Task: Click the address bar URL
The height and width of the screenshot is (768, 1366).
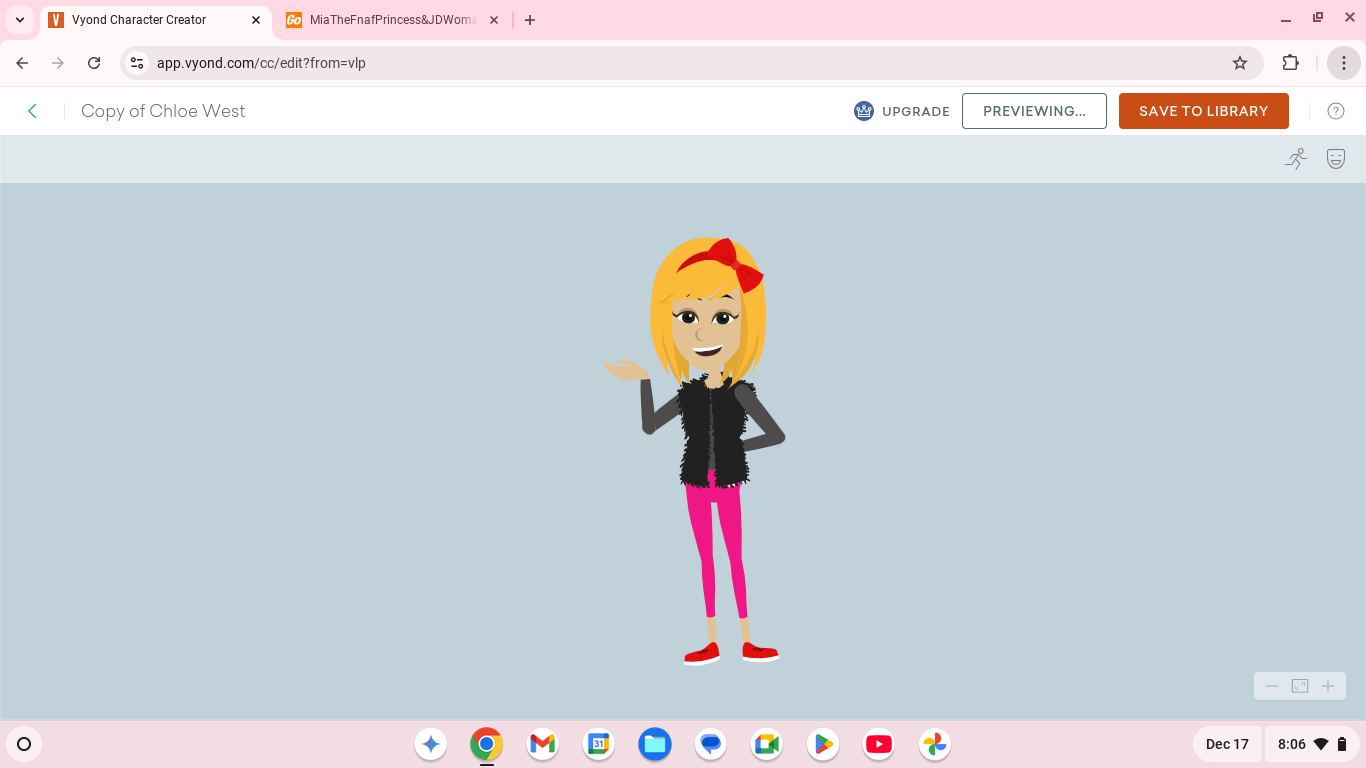Action: (x=261, y=63)
